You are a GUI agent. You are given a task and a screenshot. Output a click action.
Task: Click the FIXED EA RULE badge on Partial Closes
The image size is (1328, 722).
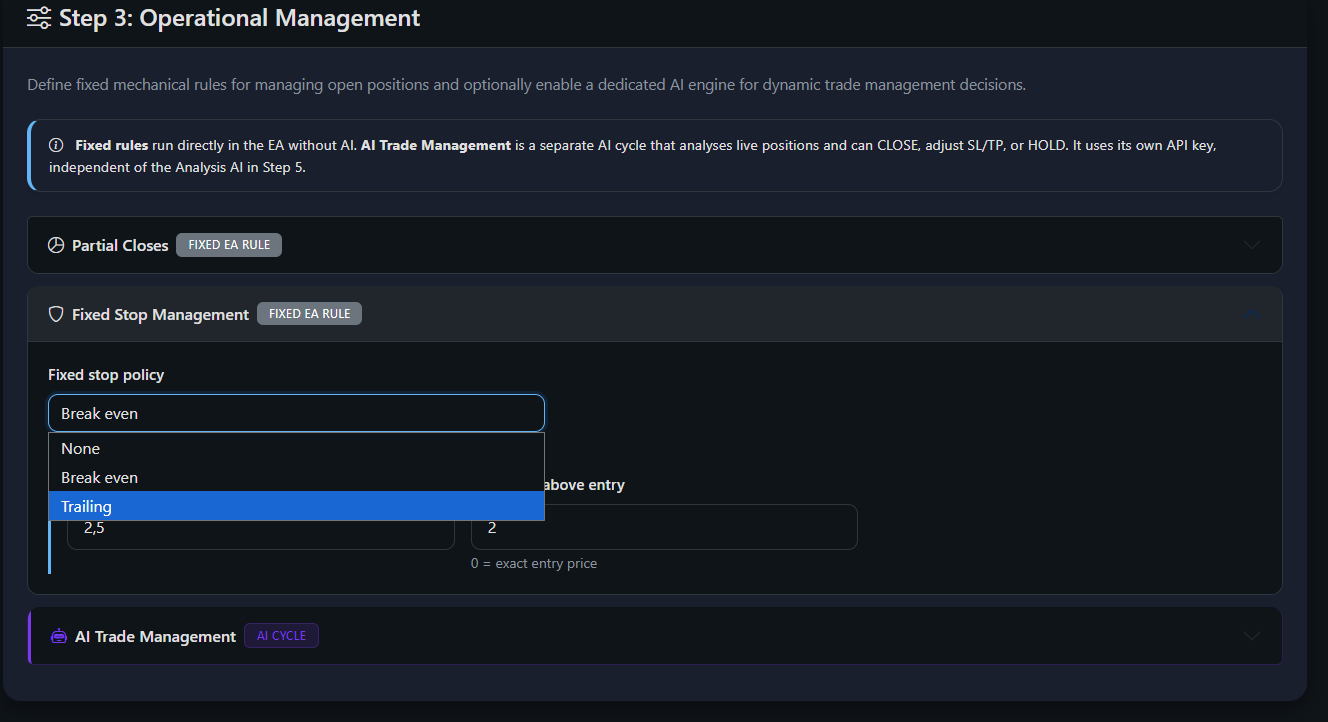tap(229, 245)
